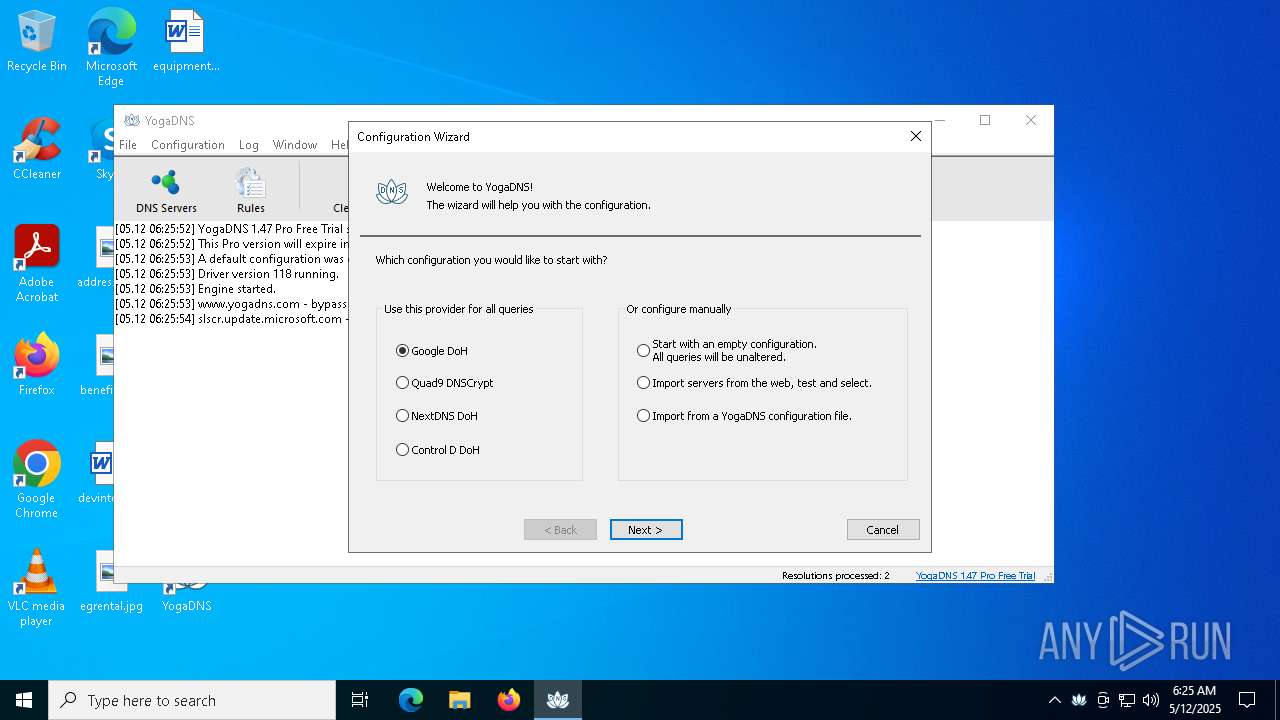The image size is (1280, 720).
Task: Open YogaDNS 1.47 Pro Free Trial link
Action: click(976, 576)
